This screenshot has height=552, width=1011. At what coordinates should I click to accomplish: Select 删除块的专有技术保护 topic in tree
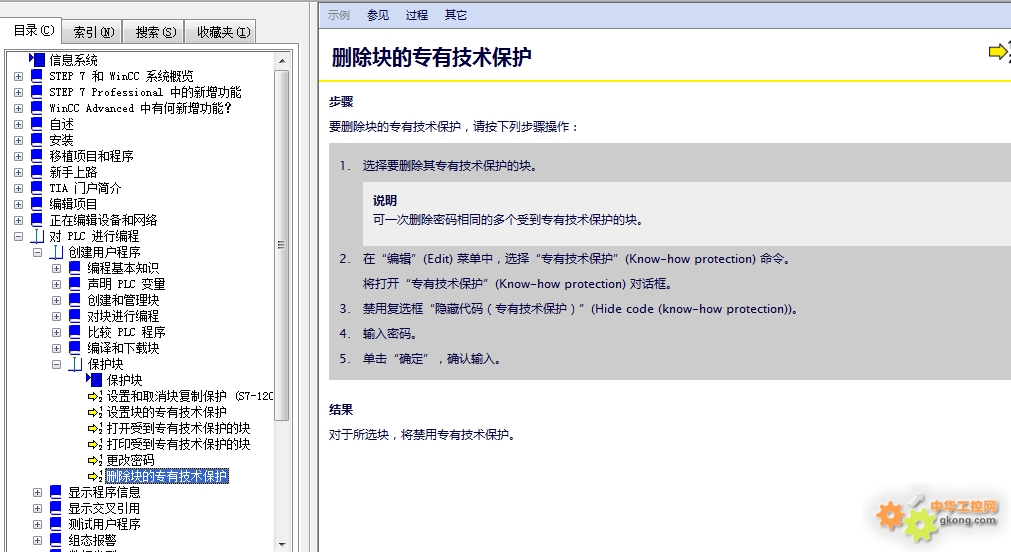[x=167, y=477]
